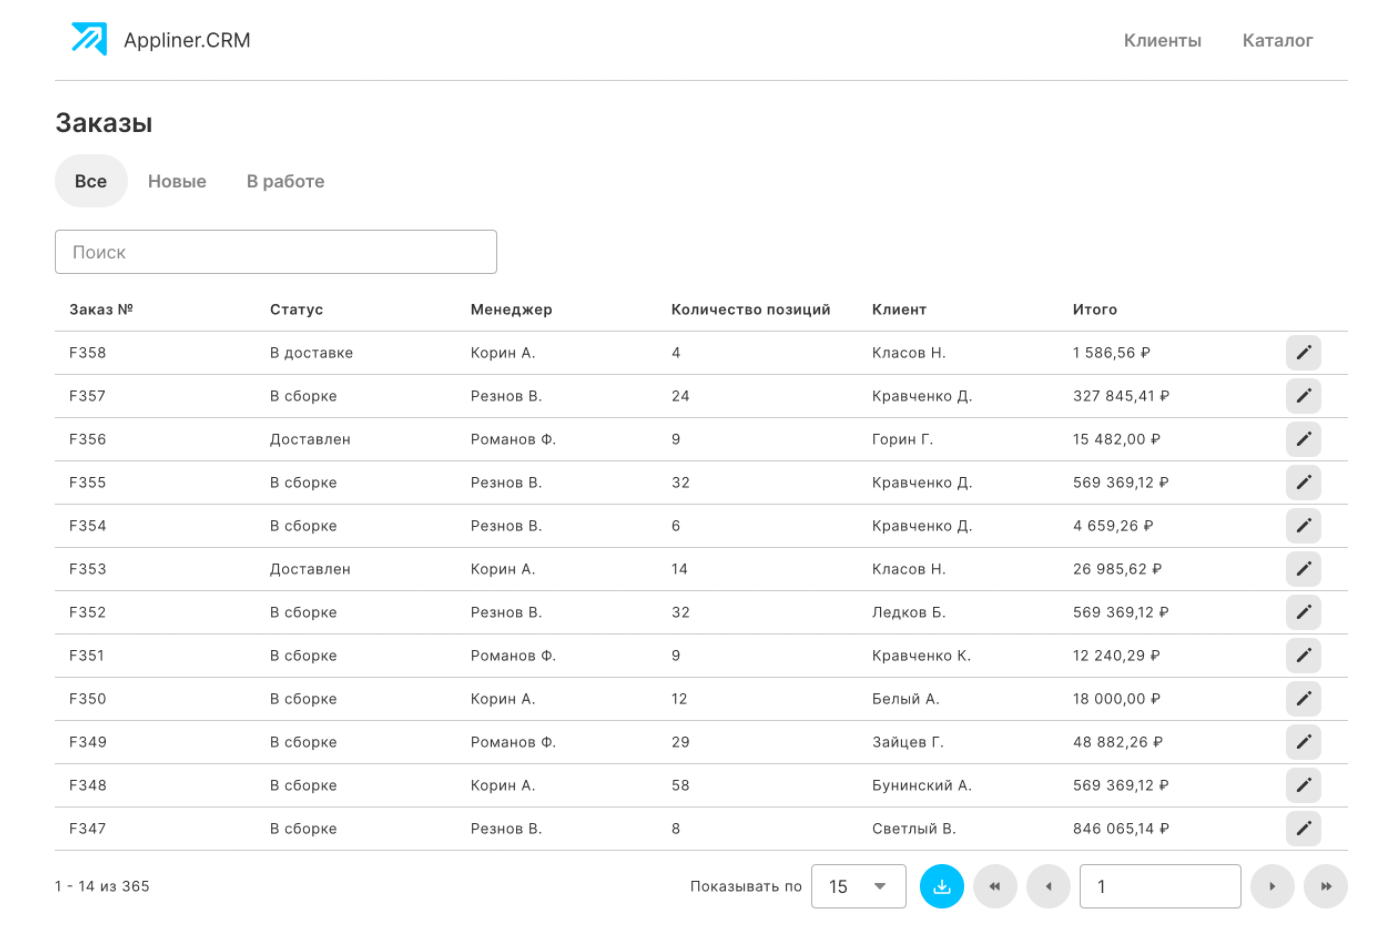Viewport: 1400px width, 933px height.
Task: Edit order F357 with pencil icon
Action: point(1303,396)
